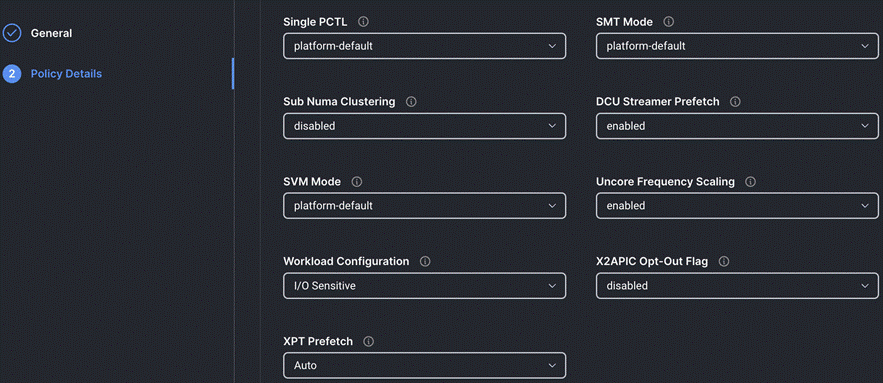Select the Policy Details step

tap(66, 74)
